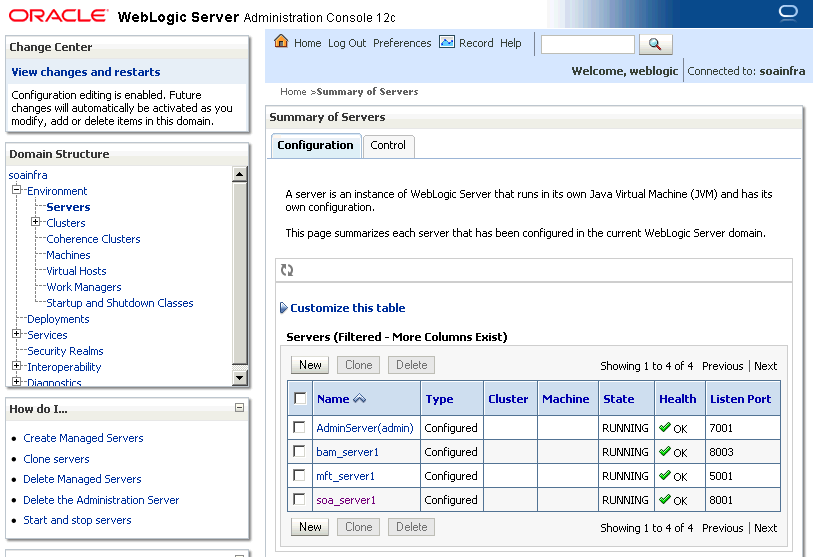
Task: Open the soainfra domain root link
Action: (x=28, y=175)
